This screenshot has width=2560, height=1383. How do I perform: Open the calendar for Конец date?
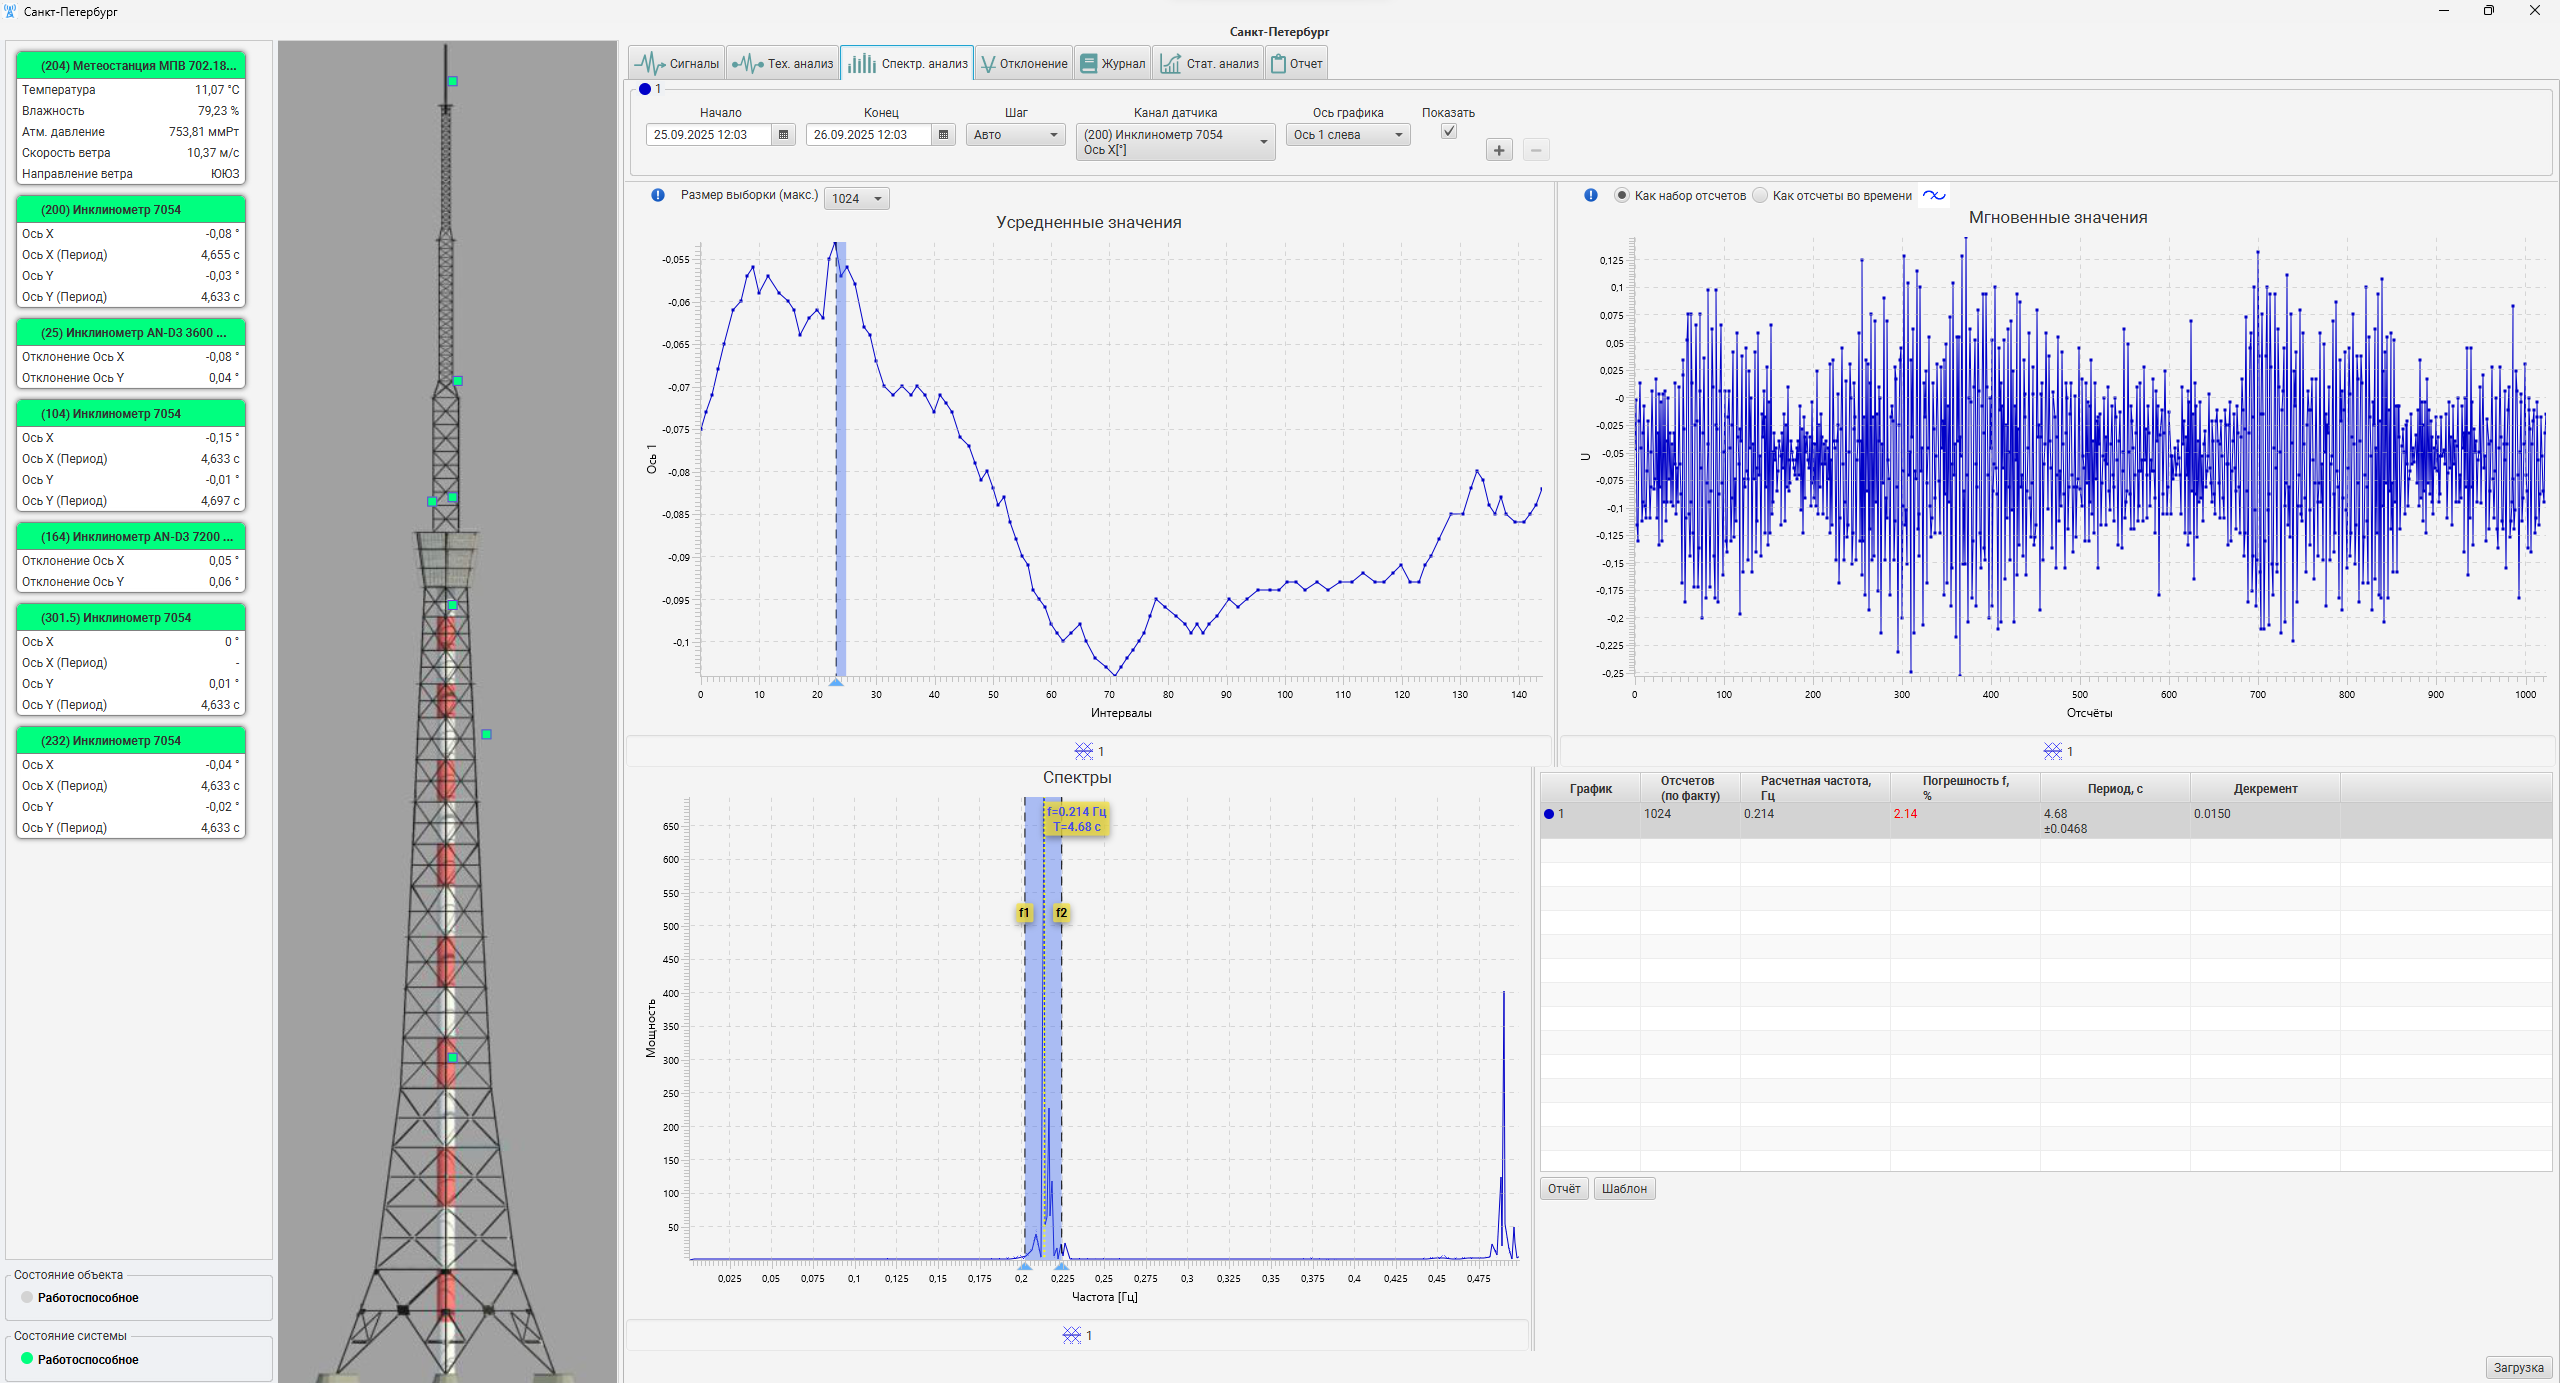point(943,135)
